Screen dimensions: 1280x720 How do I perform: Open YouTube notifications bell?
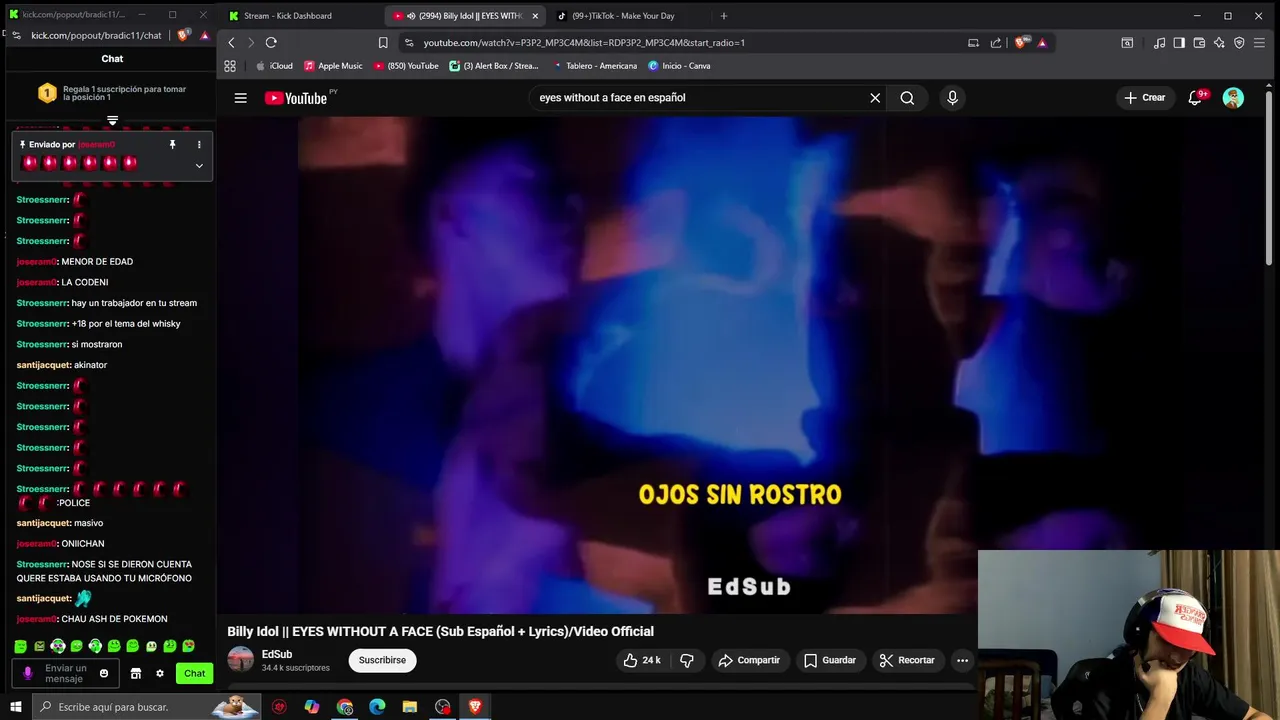click(x=1195, y=98)
